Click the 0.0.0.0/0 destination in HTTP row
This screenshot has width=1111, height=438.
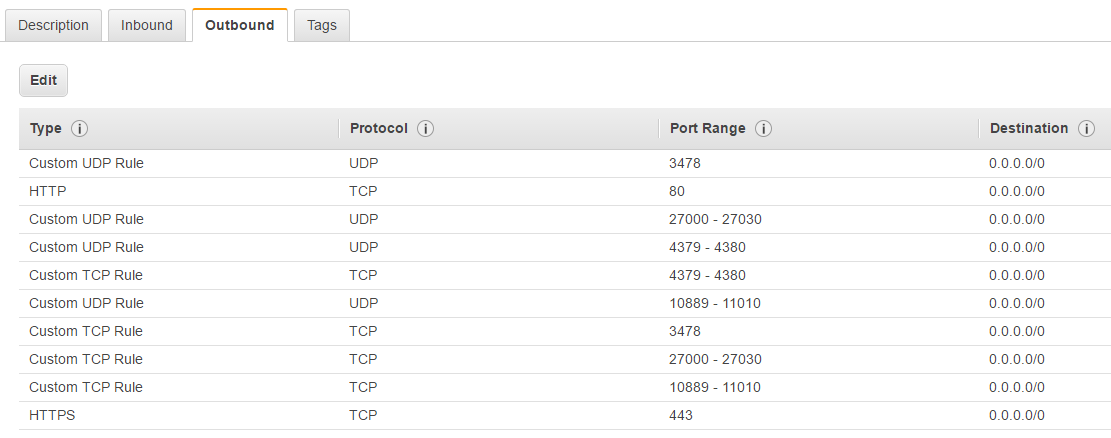coord(1016,191)
